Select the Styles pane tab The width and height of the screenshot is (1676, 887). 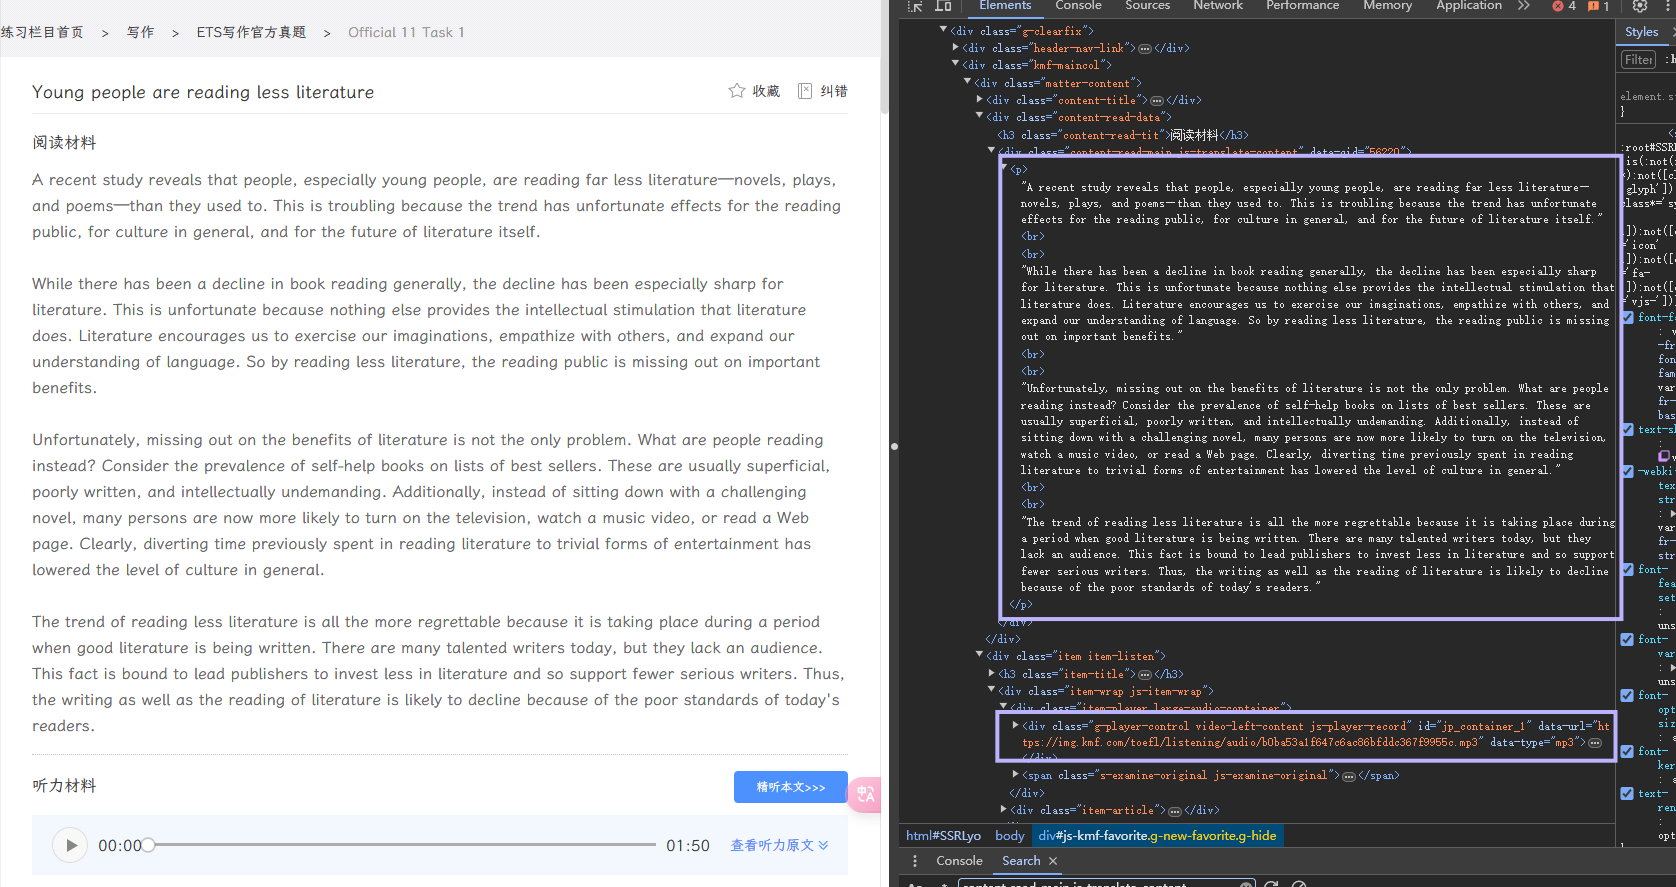tap(1641, 32)
